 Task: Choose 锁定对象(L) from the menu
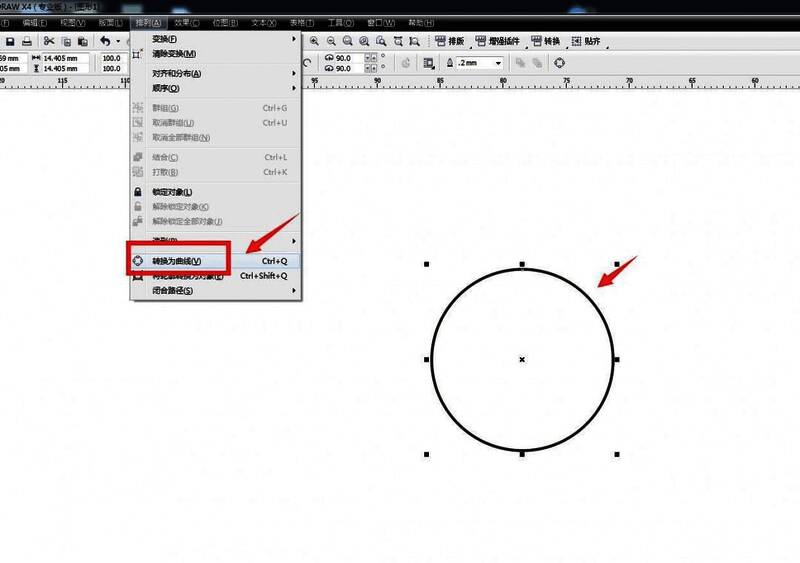pos(172,192)
